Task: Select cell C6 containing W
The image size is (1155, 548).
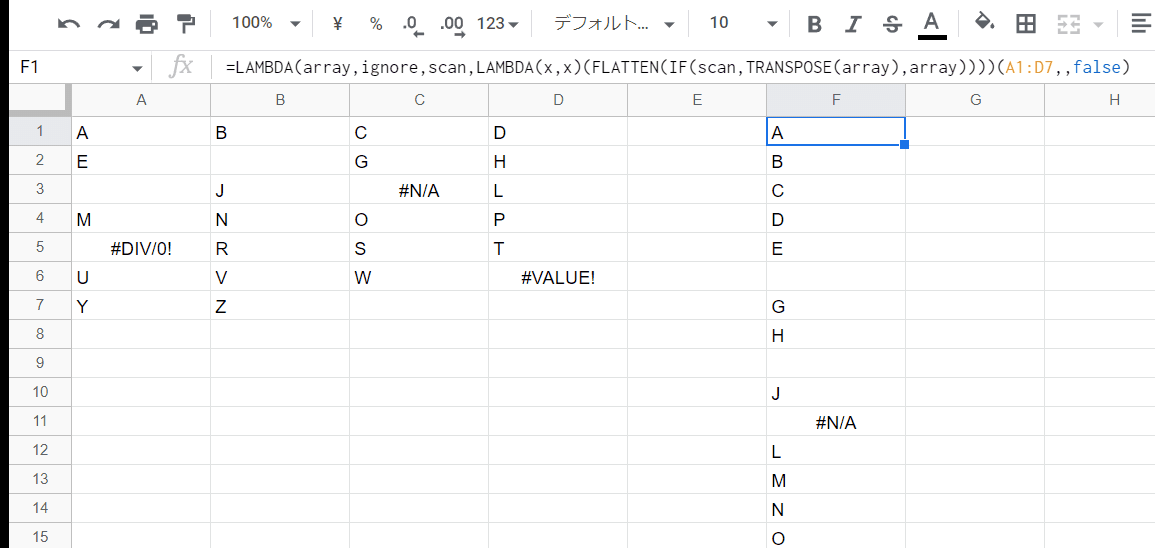Action: (419, 276)
